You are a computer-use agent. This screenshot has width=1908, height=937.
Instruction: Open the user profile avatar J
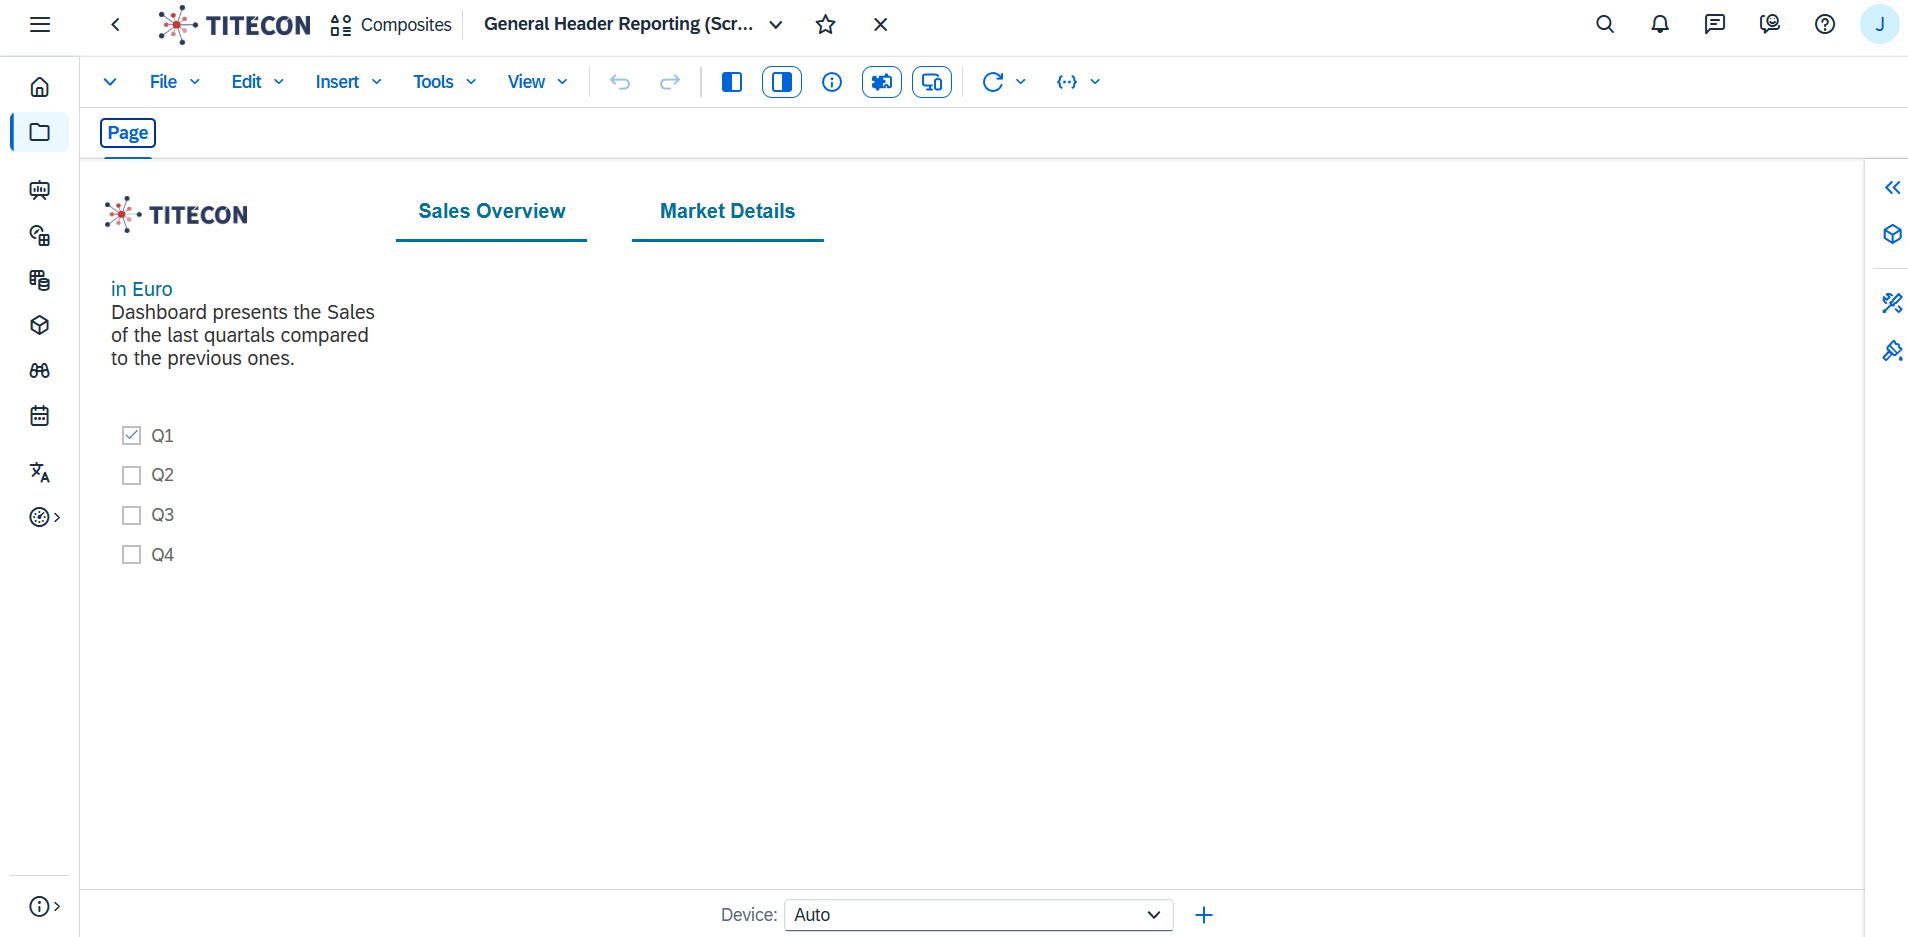1880,25
